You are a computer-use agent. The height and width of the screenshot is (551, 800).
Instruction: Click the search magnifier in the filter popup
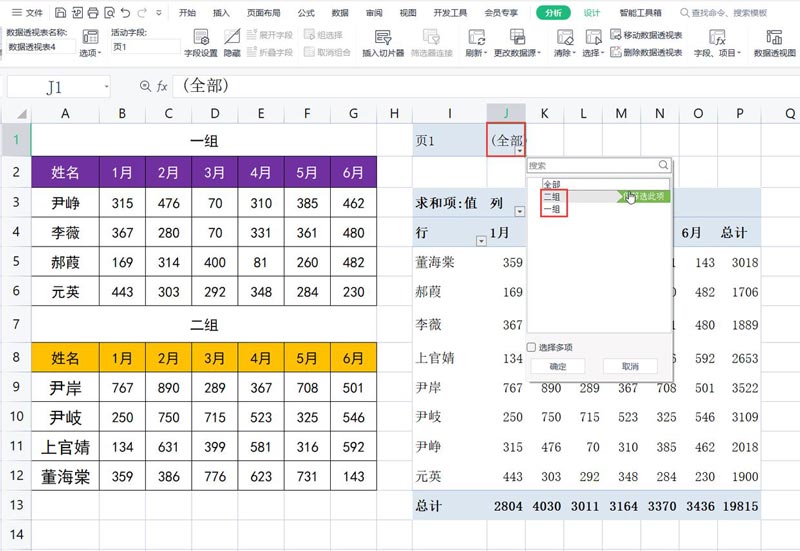tap(663, 165)
